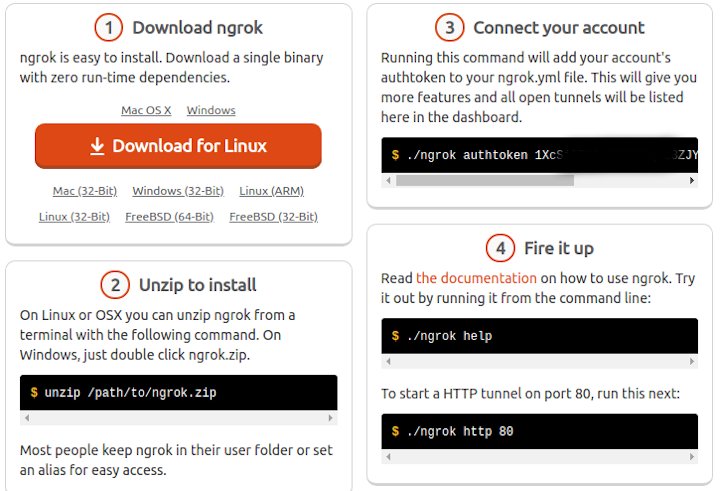This screenshot has width=720, height=491.
Task: Click the authtoken code box scrollbar thumb
Action: 485,181
